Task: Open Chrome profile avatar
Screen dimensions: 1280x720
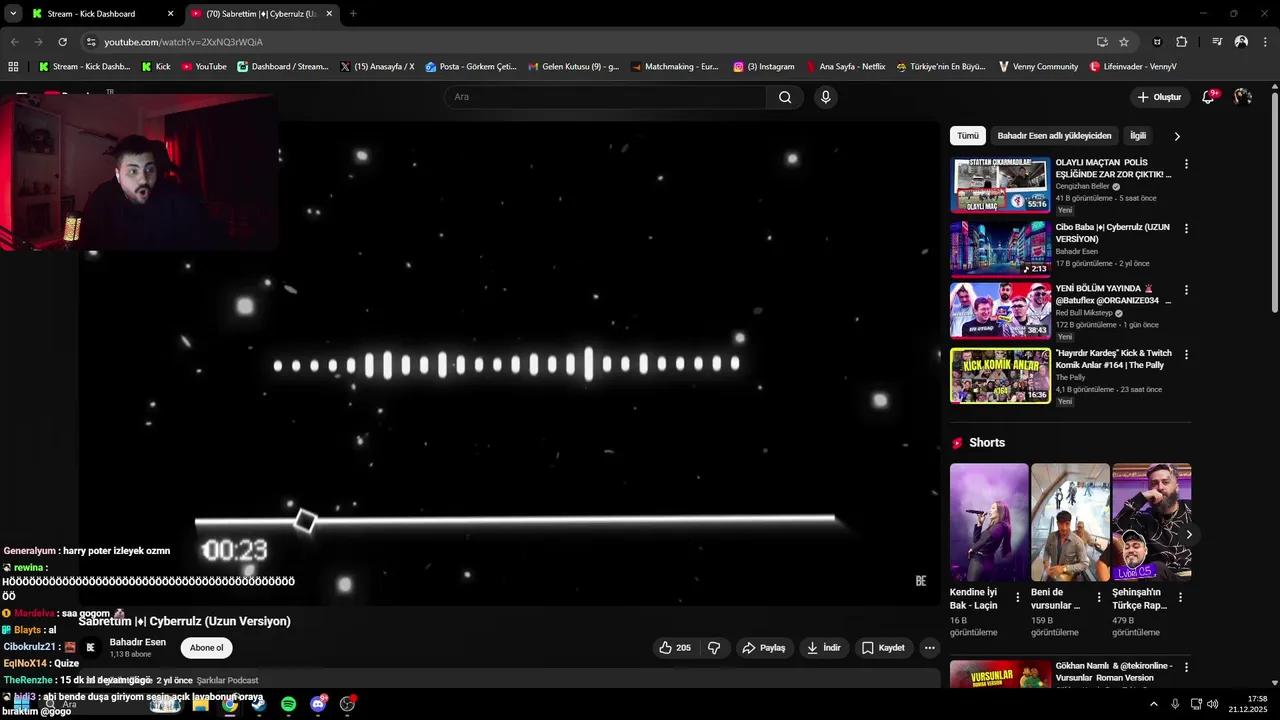Action: 1241,42
